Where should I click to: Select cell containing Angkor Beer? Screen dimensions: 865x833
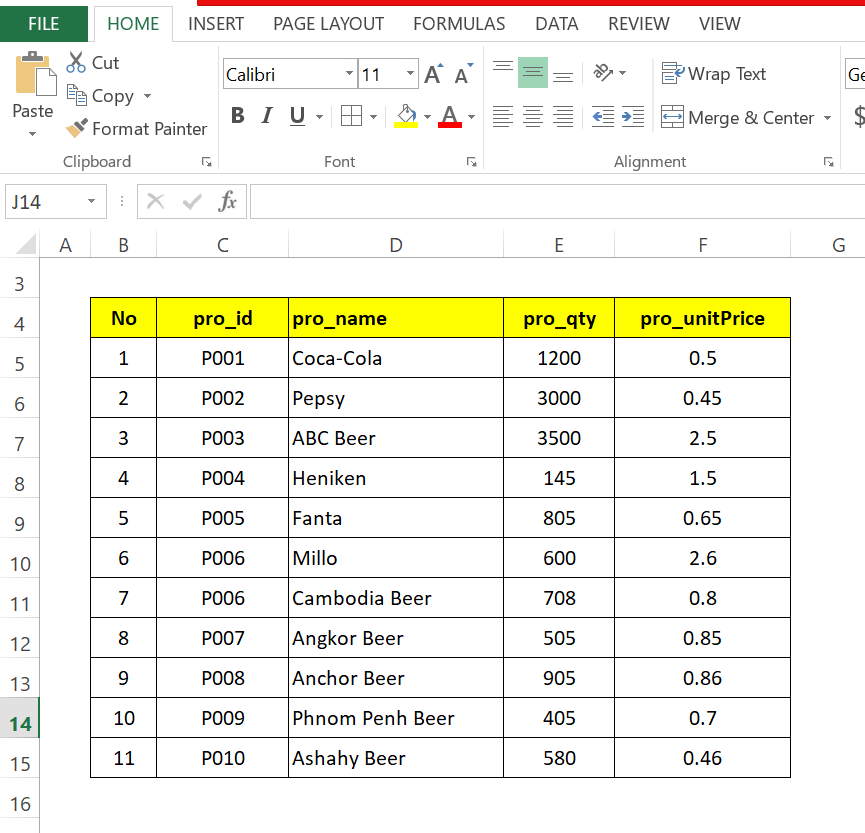coord(396,638)
